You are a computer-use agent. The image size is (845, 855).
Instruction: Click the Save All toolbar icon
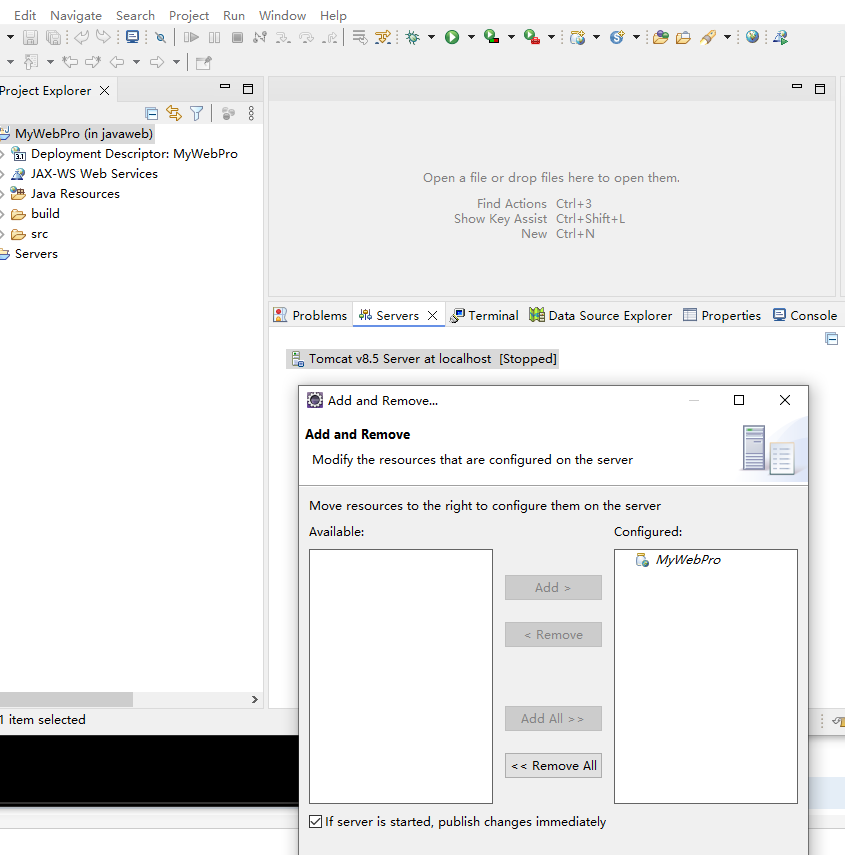click(x=53, y=37)
